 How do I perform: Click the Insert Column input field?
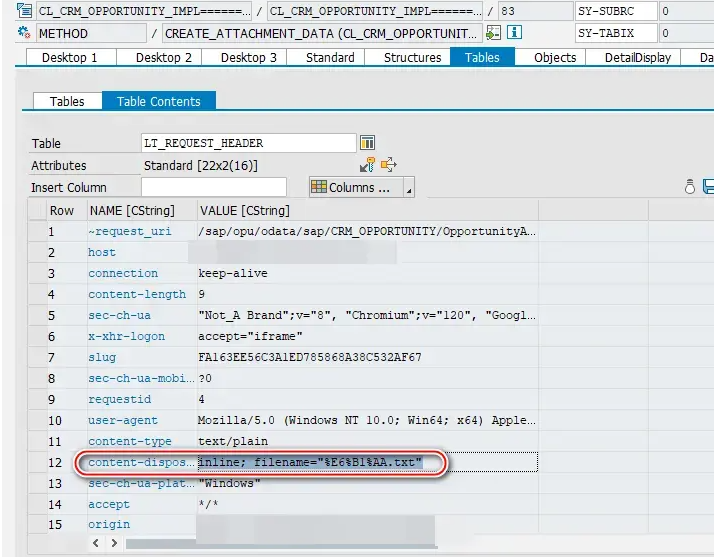pos(213,187)
